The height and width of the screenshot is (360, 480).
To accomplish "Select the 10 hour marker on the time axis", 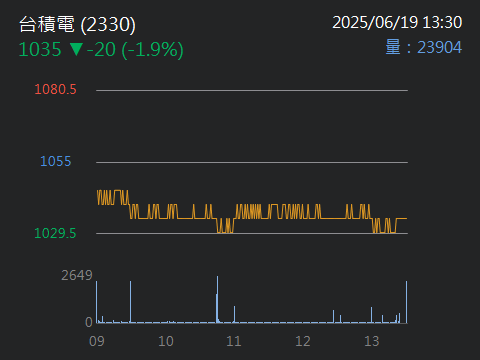I will 166,341.
